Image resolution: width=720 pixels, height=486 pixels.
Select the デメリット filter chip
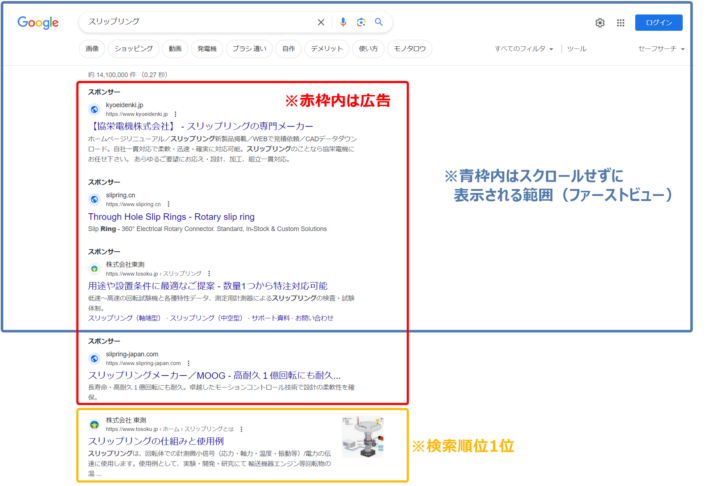pos(326,49)
